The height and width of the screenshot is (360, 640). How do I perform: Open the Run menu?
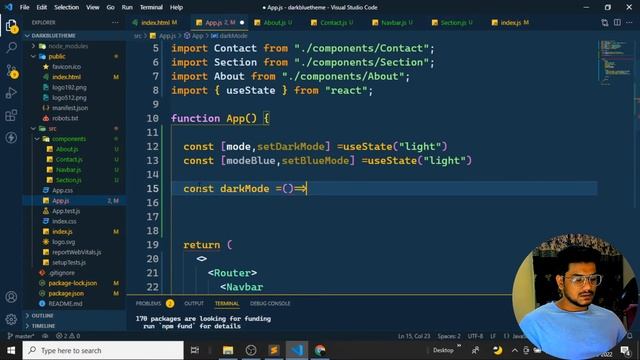[x=127, y=7]
